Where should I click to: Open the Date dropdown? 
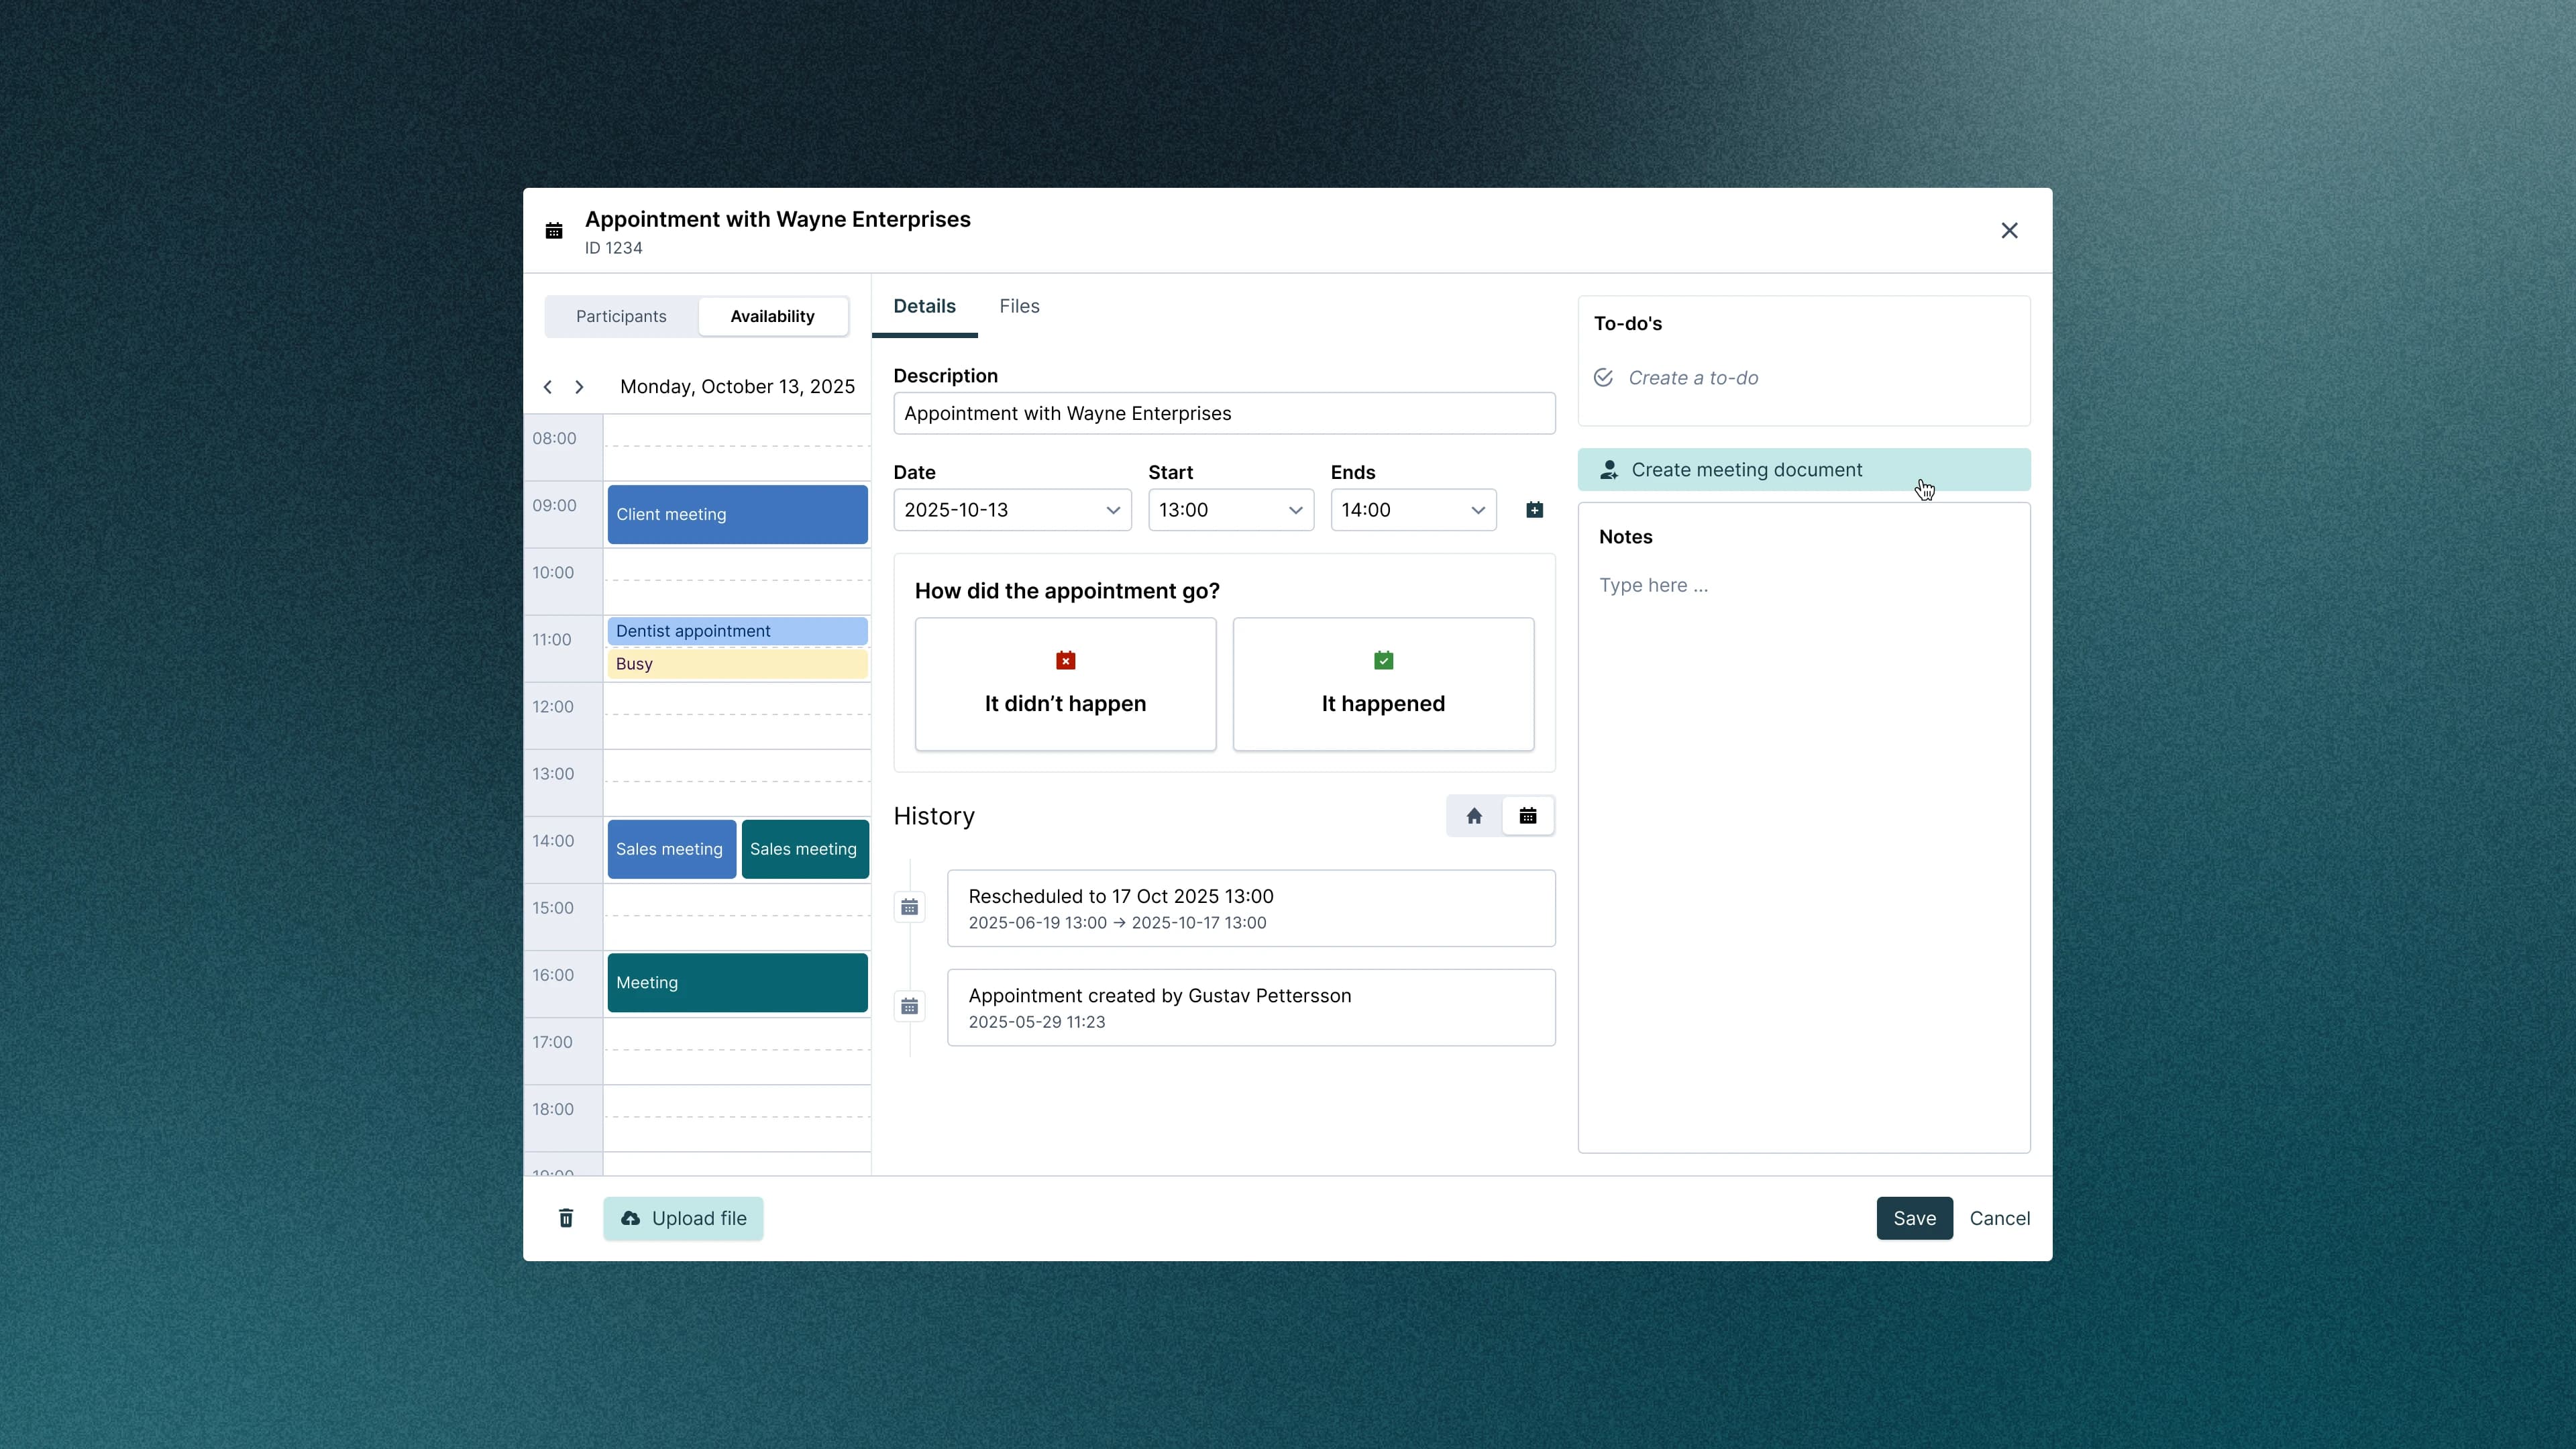coord(1012,510)
